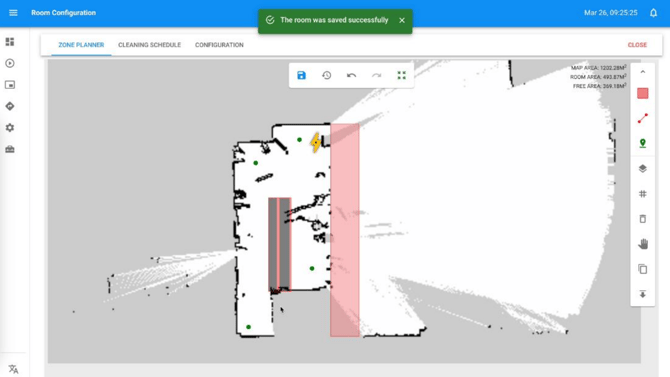The image size is (670, 377).
Task: Click the yellow charging station marker
Action: click(316, 142)
